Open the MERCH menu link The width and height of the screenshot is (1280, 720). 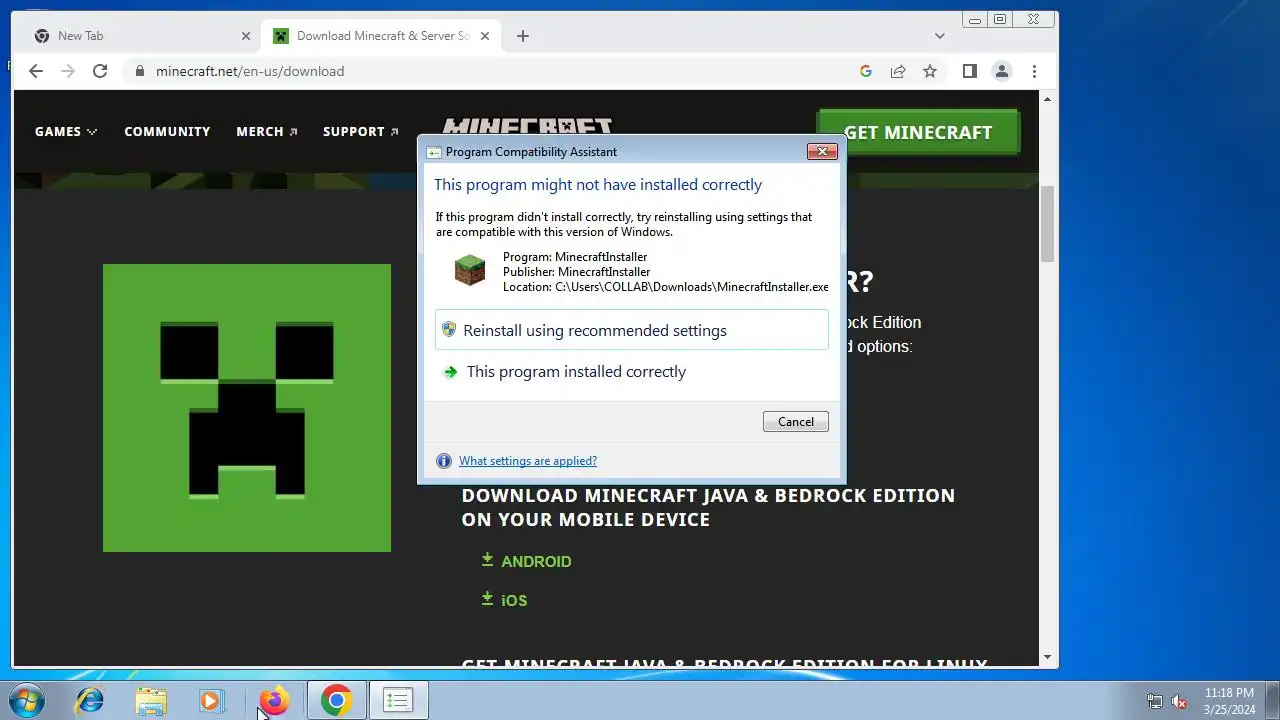pyautogui.click(x=267, y=132)
